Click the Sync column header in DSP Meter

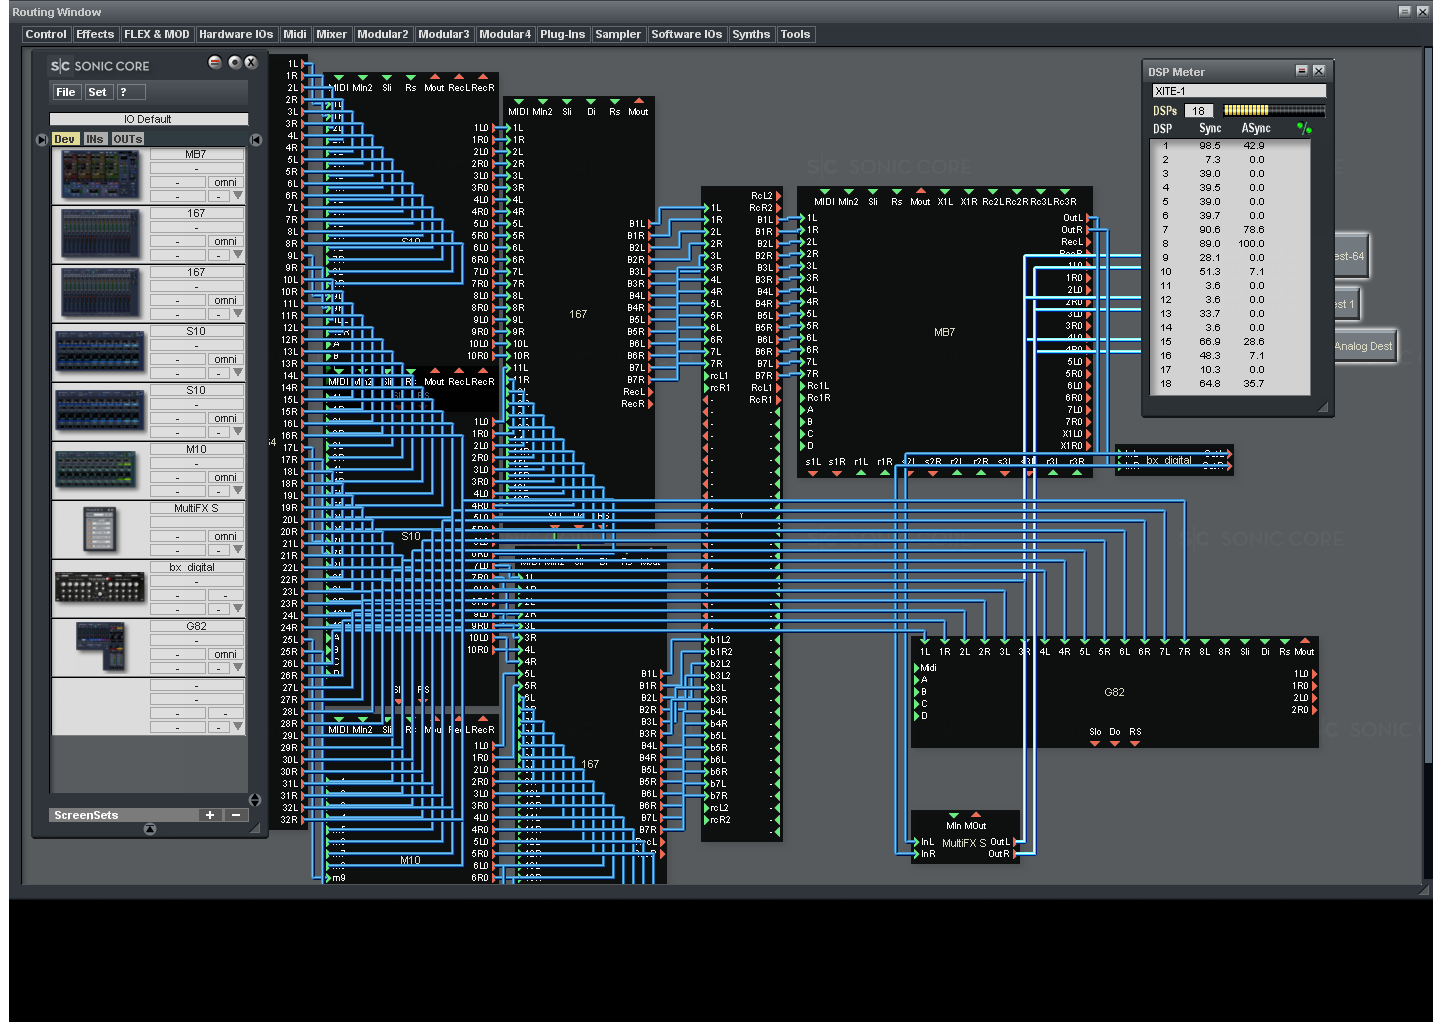[1210, 128]
